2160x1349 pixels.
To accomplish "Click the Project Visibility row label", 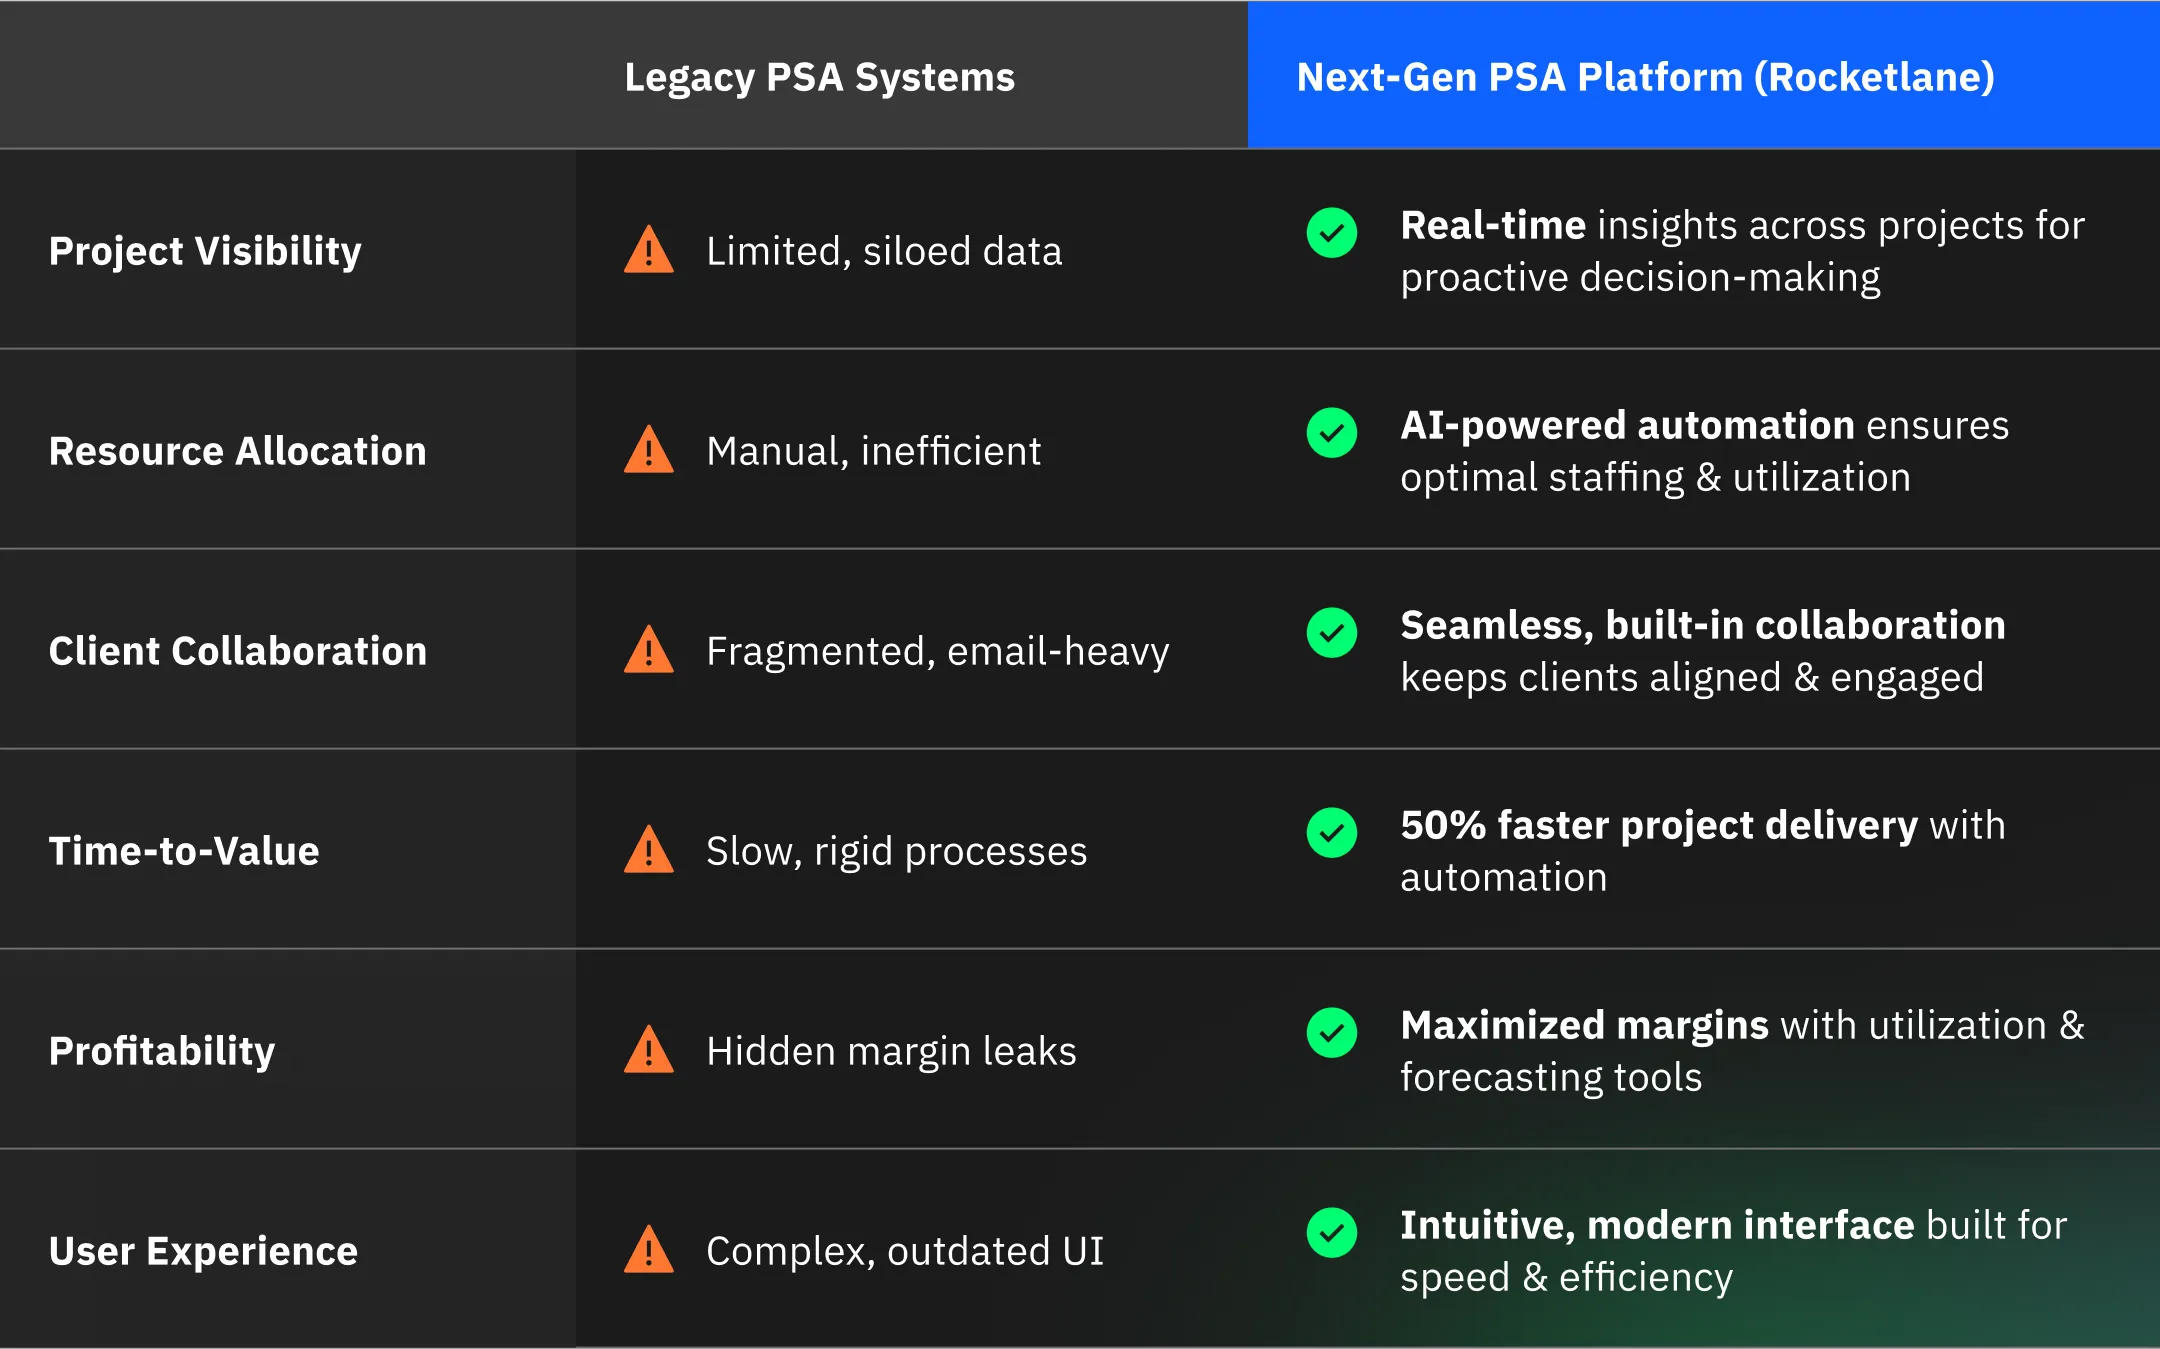I will pyautogui.click(x=205, y=251).
